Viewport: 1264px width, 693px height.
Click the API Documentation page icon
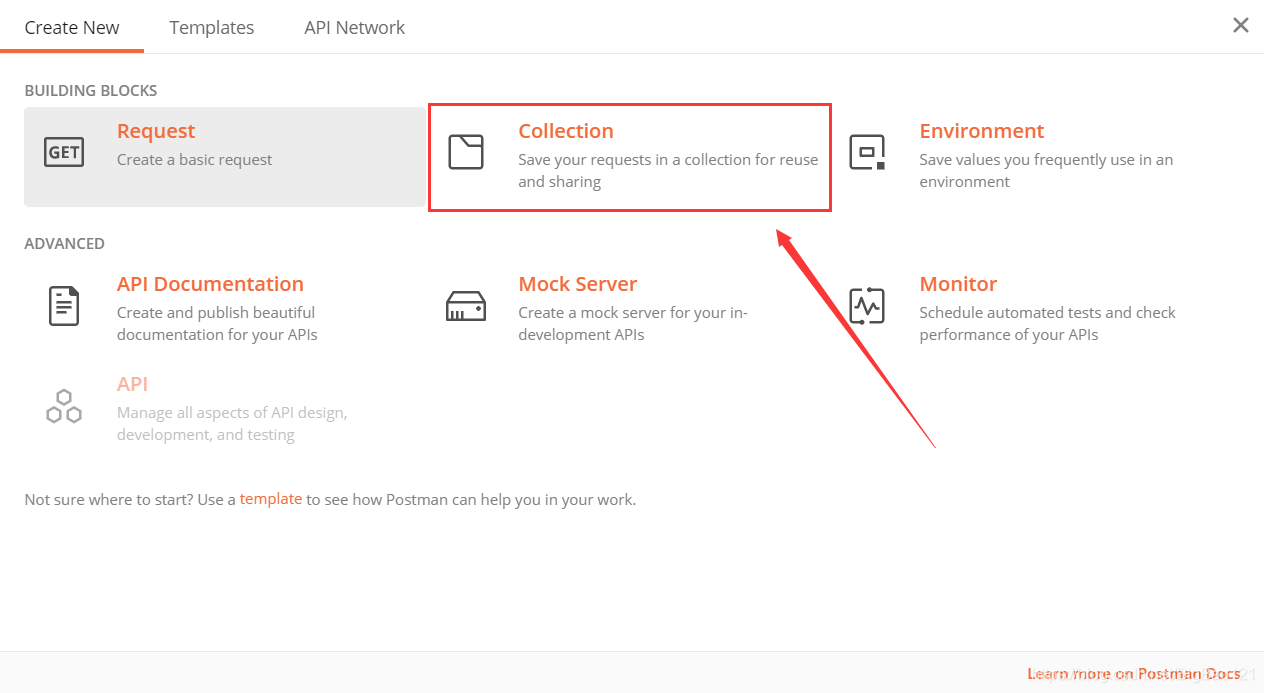point(64,305)
